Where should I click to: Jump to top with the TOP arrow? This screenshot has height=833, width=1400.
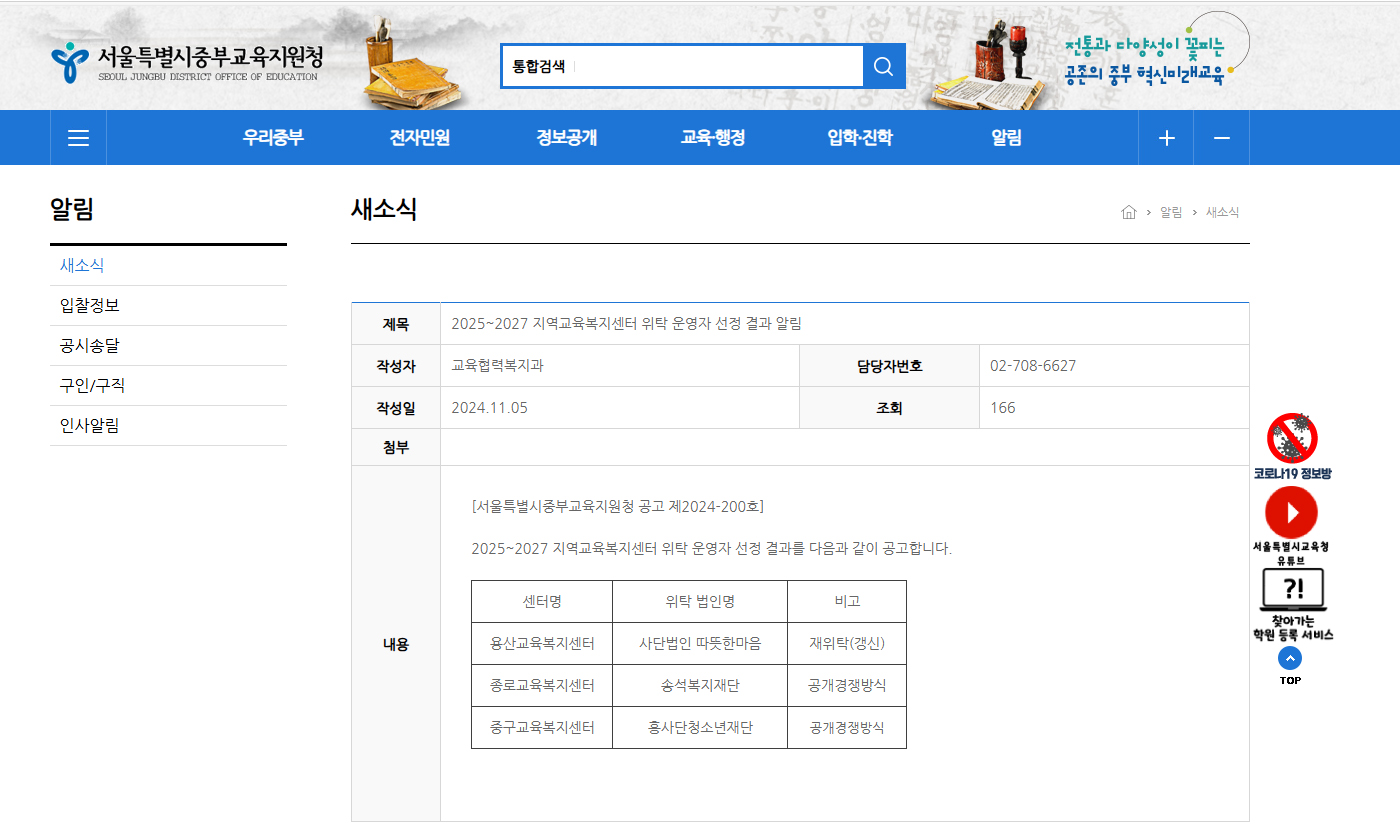pyautogui.click(x=1290, y=666)
